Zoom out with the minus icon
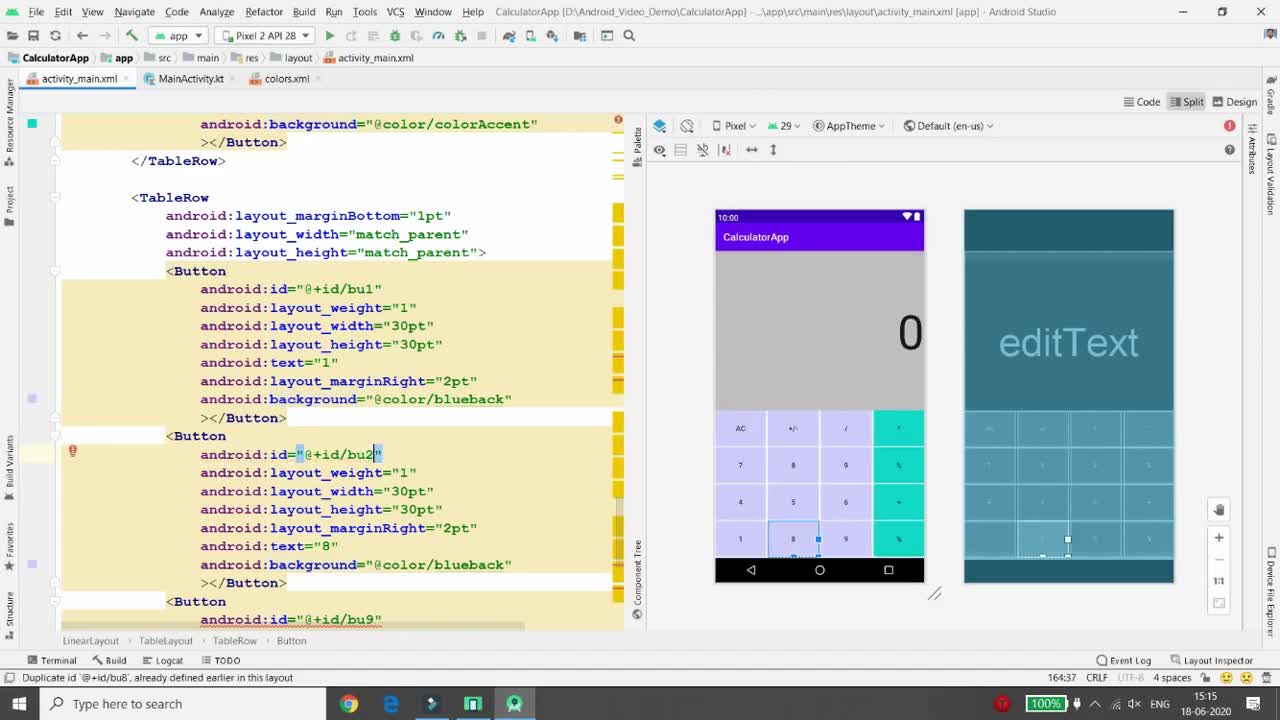1280x720 pixels. (x=1219, y=560)
